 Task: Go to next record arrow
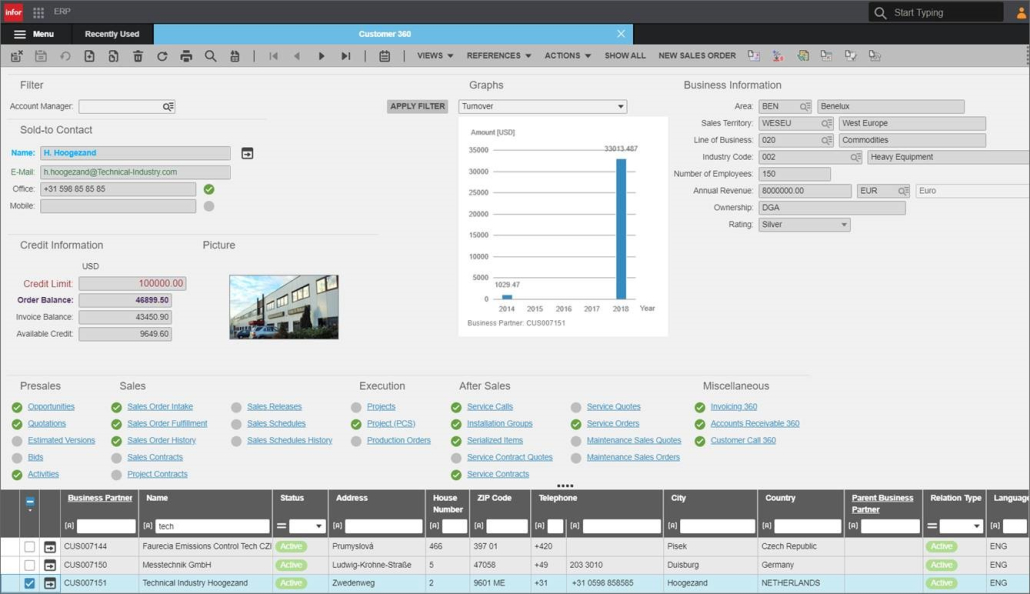point(321,56)
